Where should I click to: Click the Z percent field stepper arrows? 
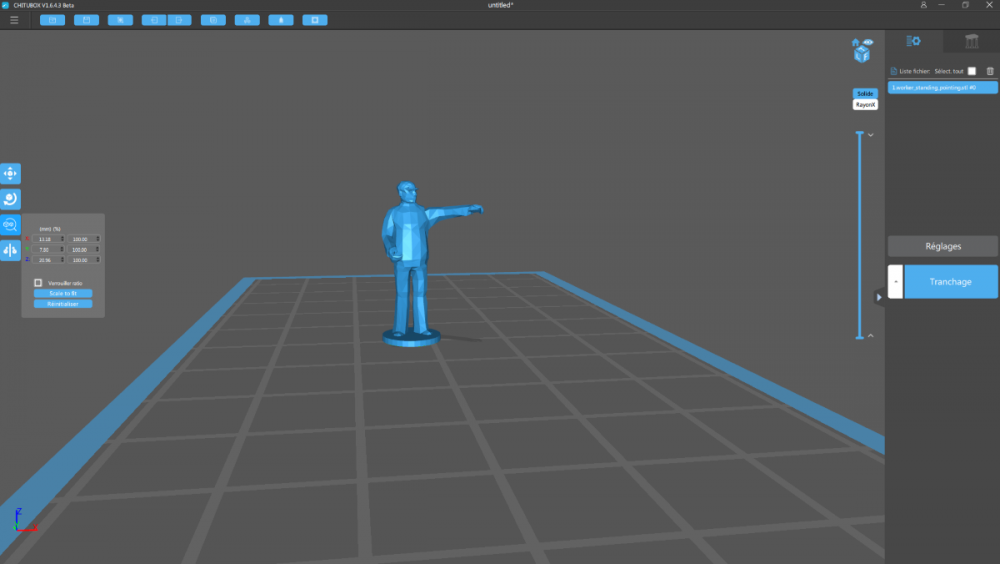point(98,260)
